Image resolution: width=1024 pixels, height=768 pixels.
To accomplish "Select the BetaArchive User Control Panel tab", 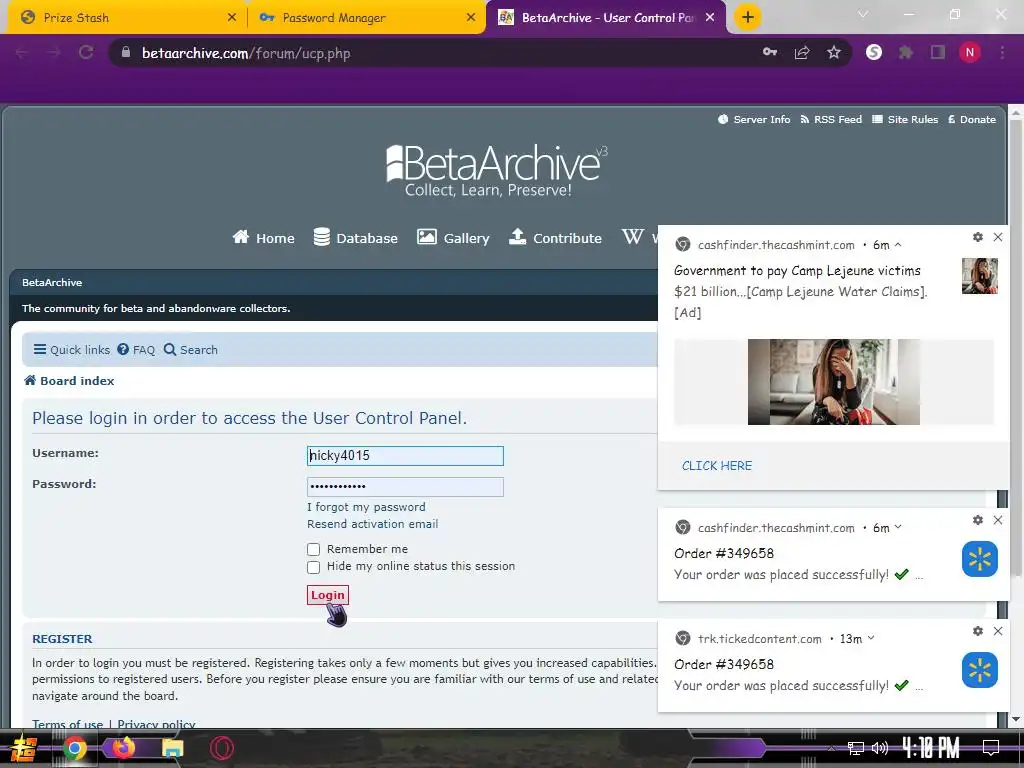I will 607,18.
